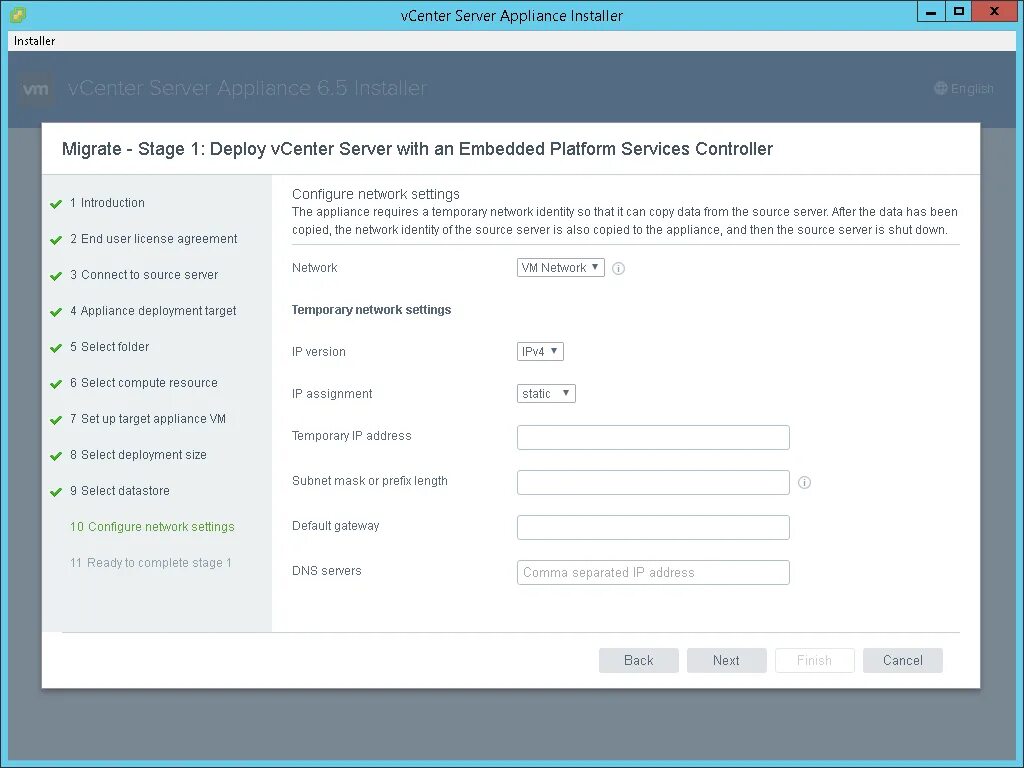This screenshot has width=1024, height=768.
Task: Open the Installer menu
Action: [x=35, y=40]
